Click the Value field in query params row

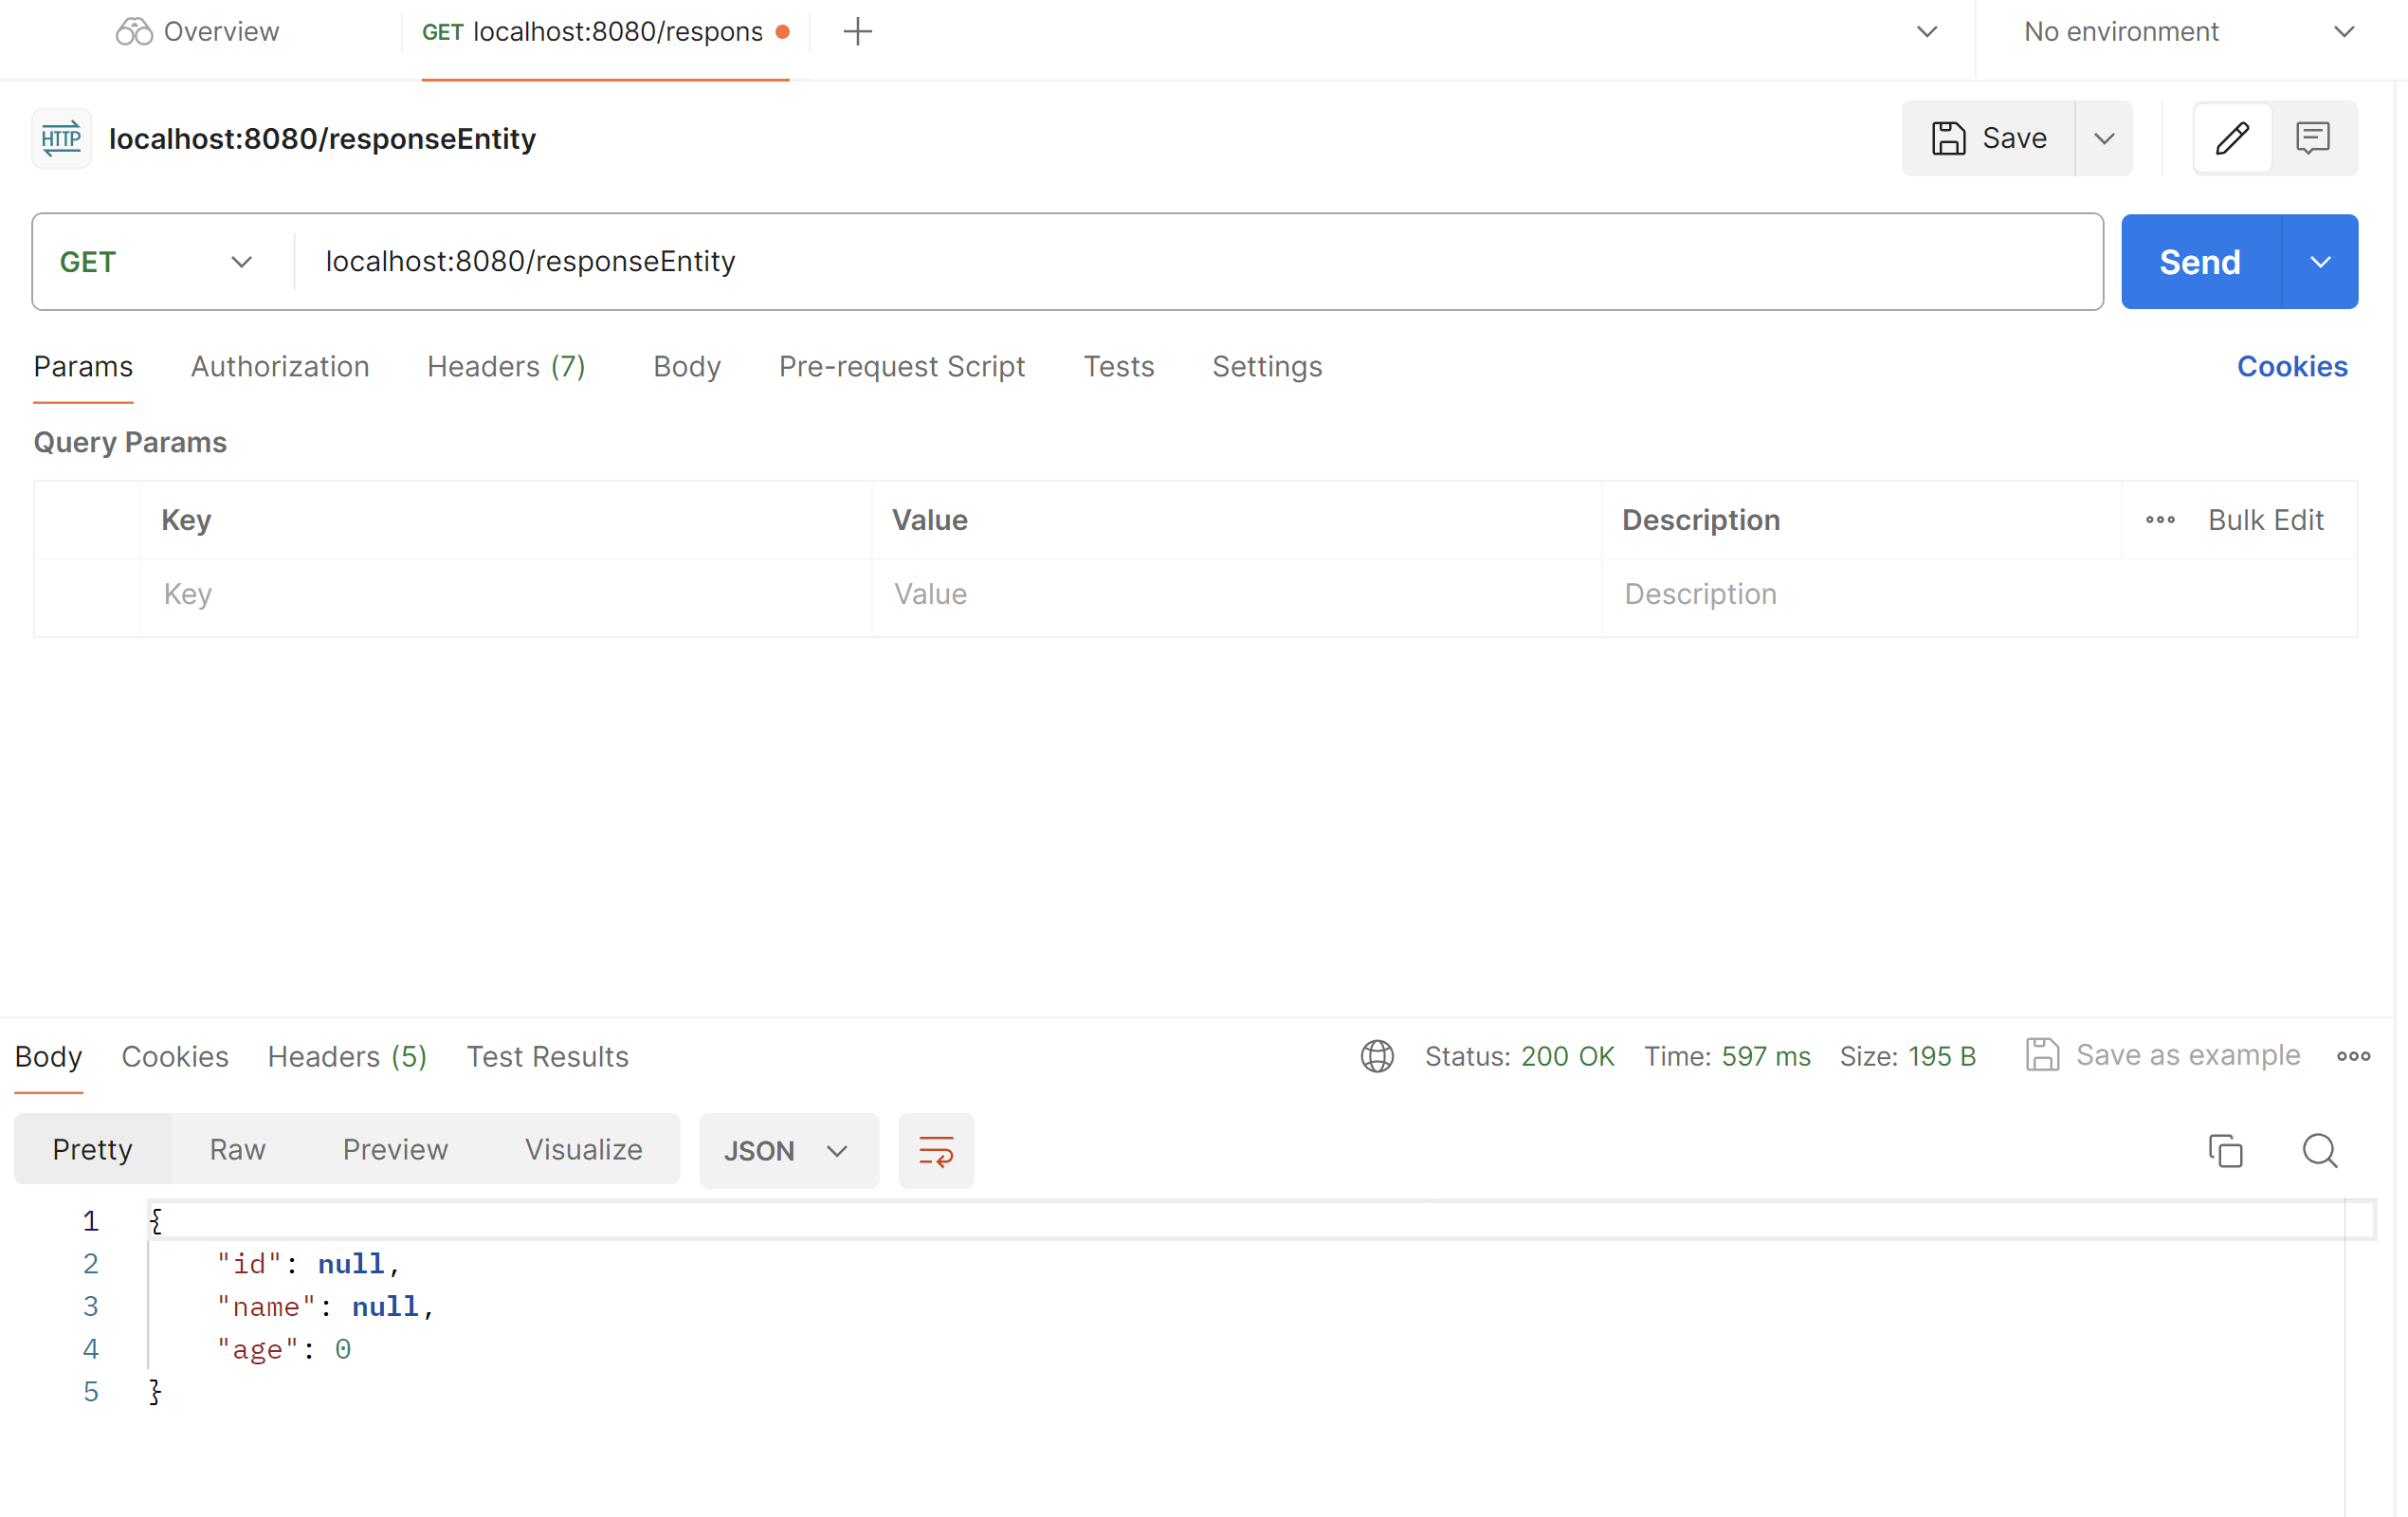coord(1100,594)
